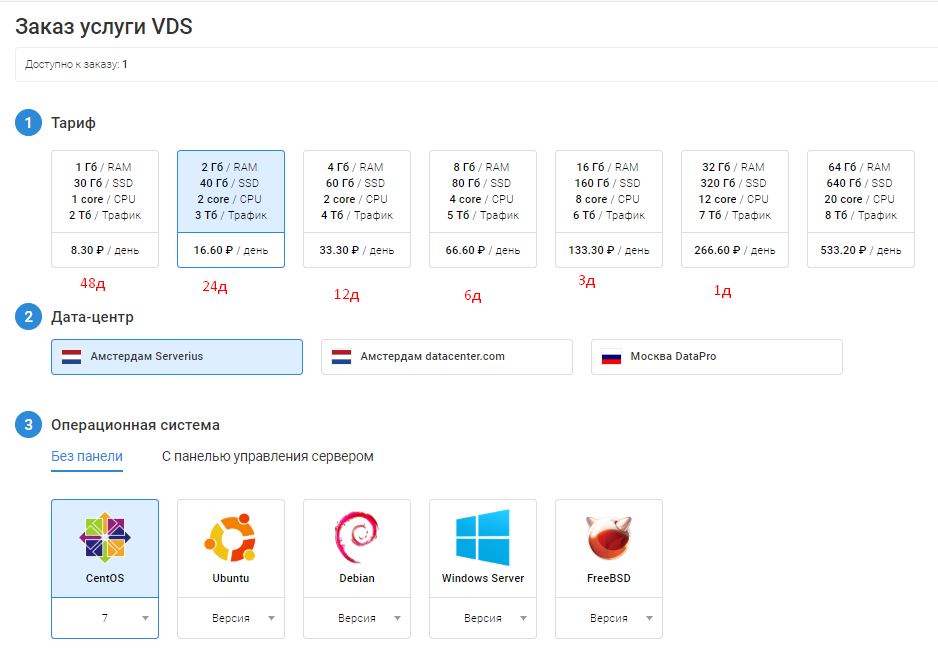Screen dimensions: 938x667
Task: Open the CentOS version dropdown showing 7
Action: [x=104, y=619]
